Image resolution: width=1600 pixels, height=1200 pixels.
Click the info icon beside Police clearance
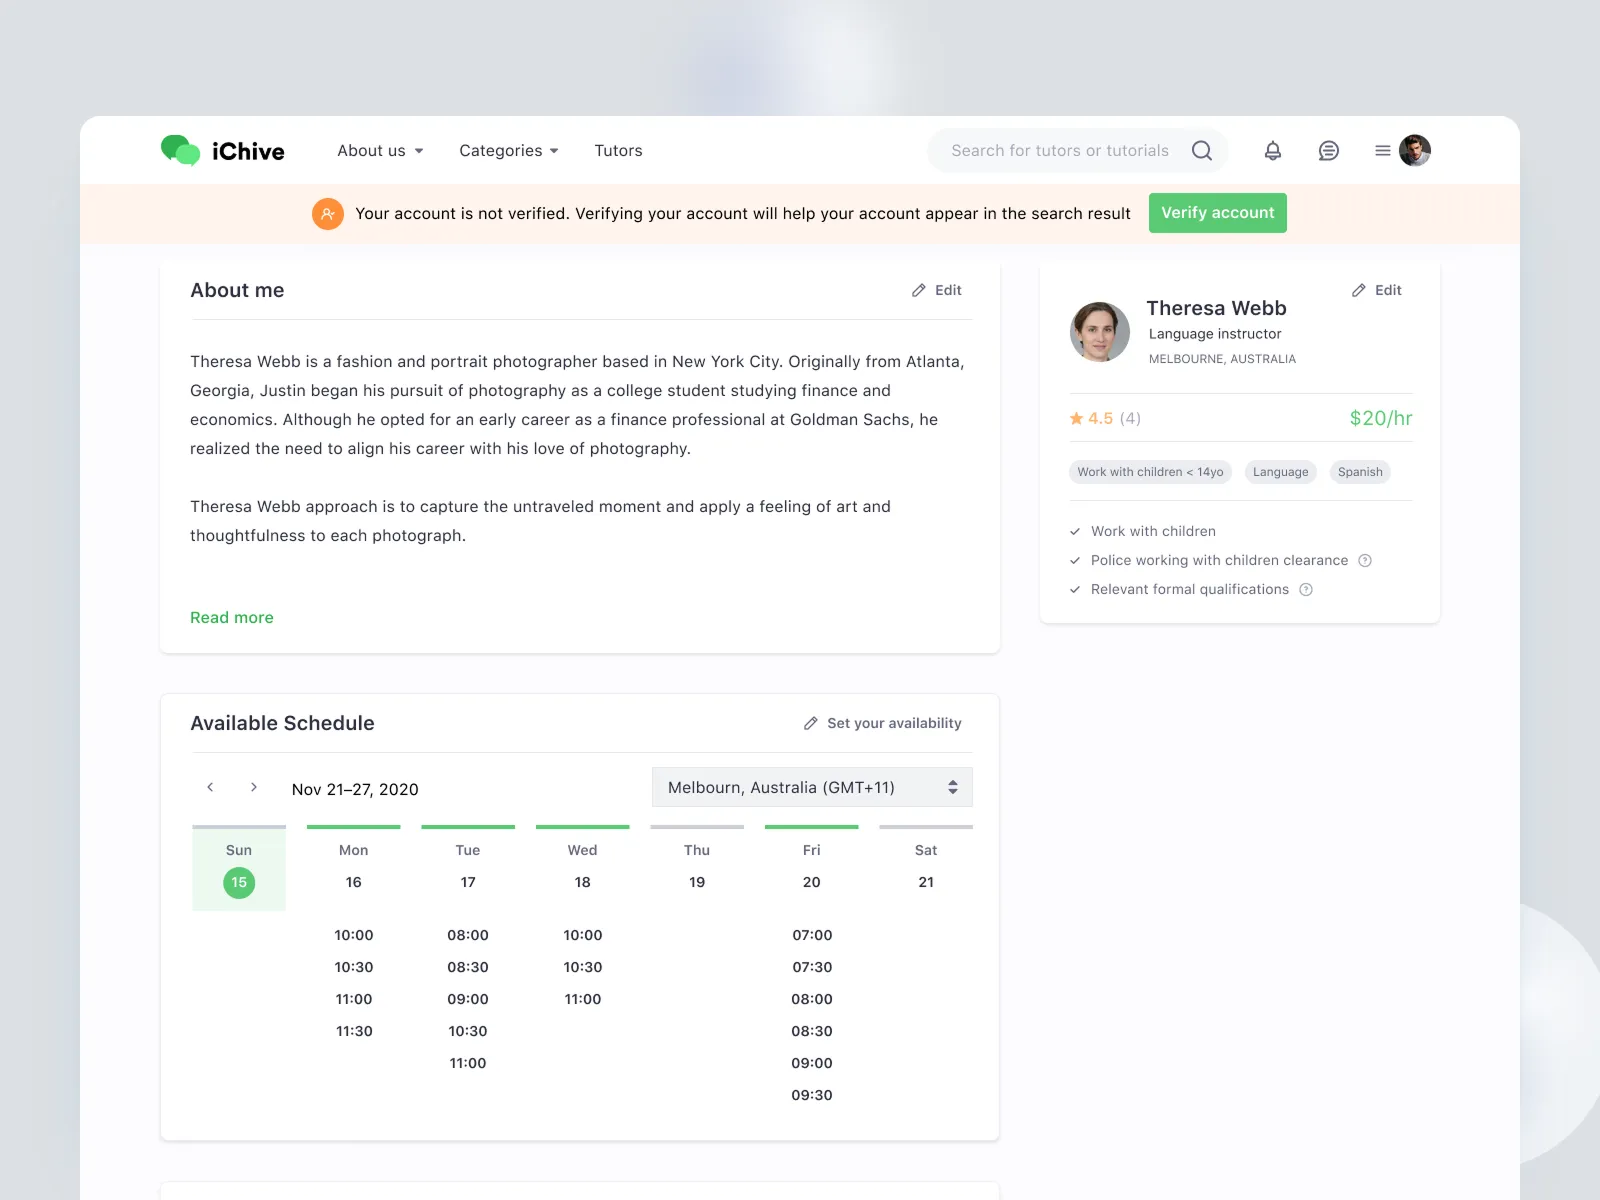[x=1365, y=560]
